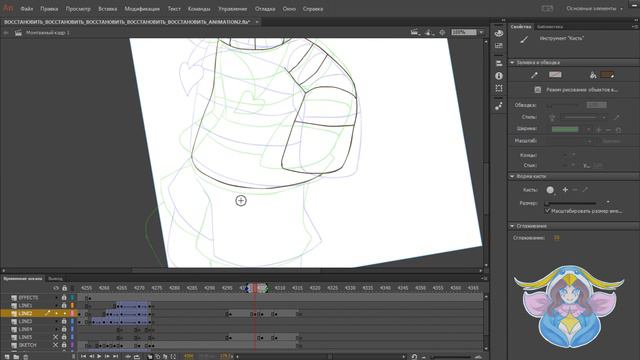Click the fill color swatch
The image size is (640, 360).
coord(607,75)
